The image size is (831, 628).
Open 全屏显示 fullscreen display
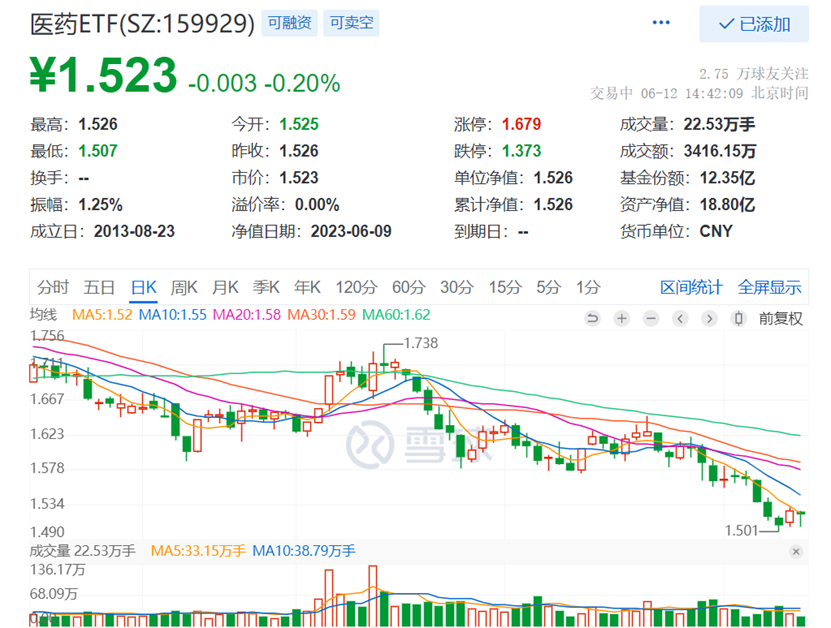click(770, 287)
